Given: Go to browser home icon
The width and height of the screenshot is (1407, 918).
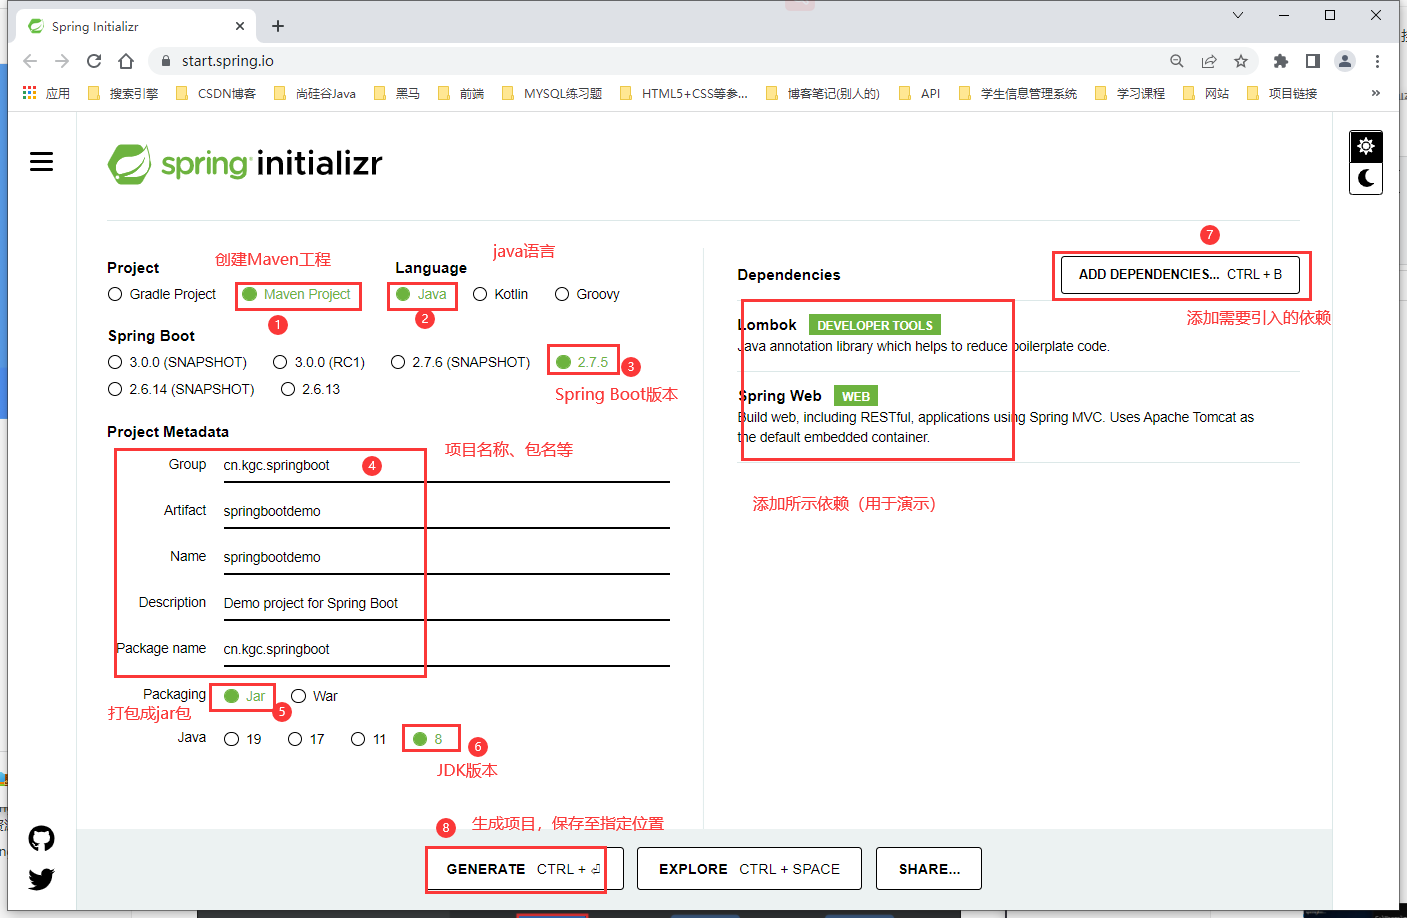Looking at the screenshot, I should click(x=126, y=61).
